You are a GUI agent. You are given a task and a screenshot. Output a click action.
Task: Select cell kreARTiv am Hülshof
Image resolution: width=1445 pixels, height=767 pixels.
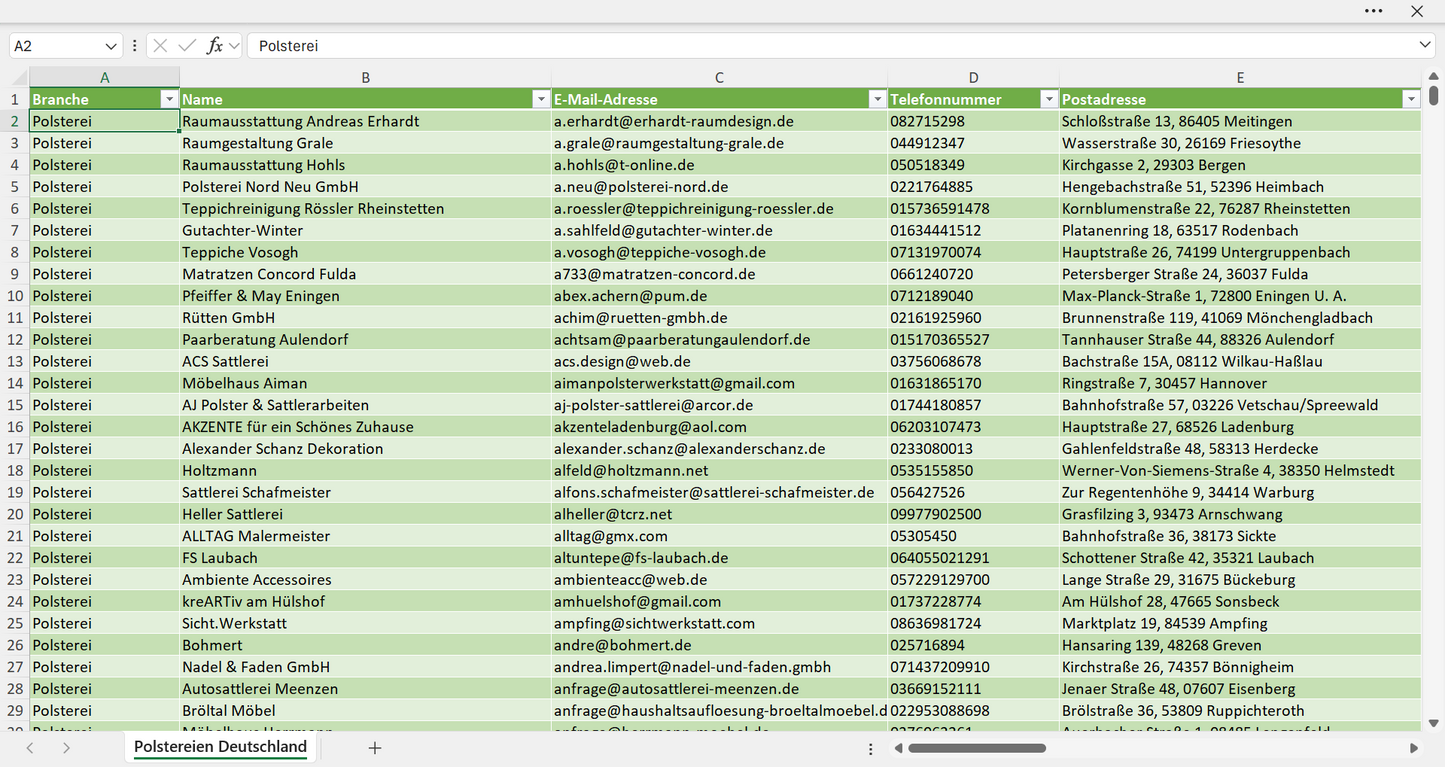tap(366, 601)
